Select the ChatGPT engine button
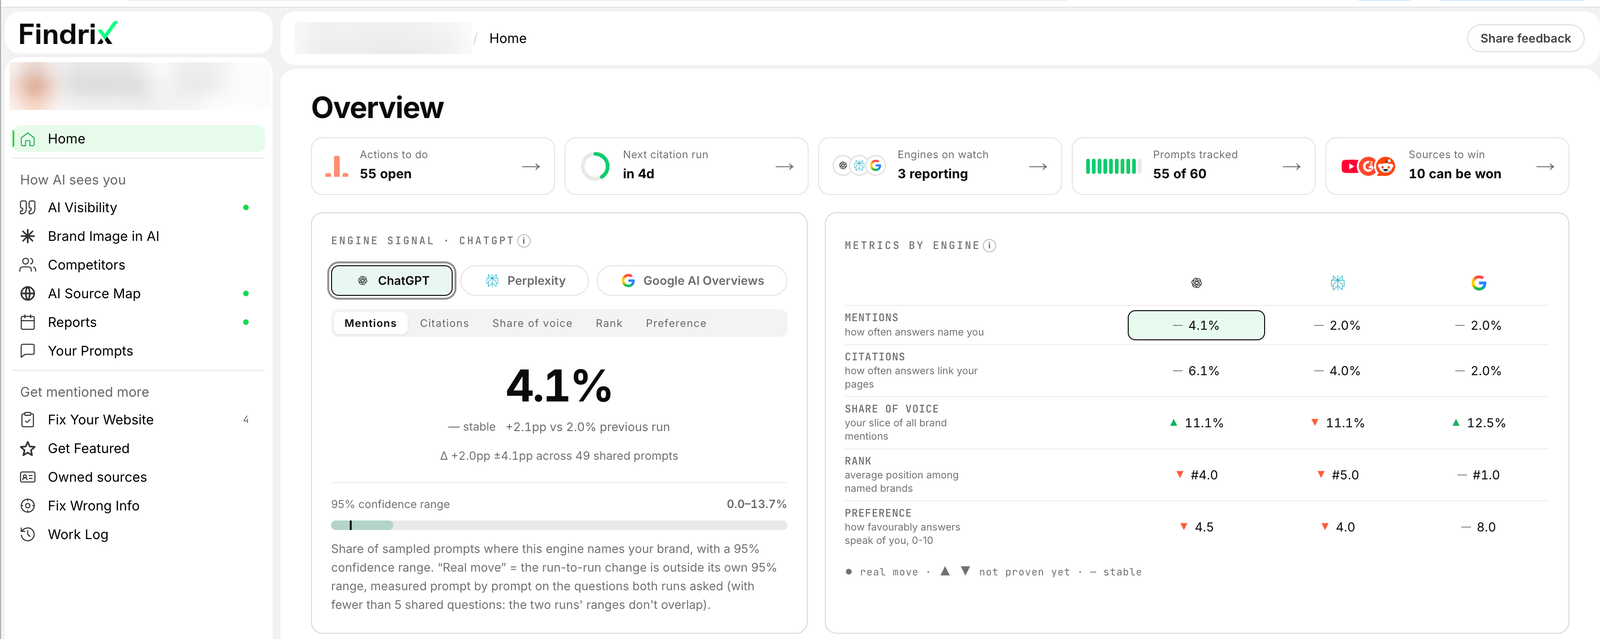The height and width of the screenshot is (639, 1600). (392, 281)
